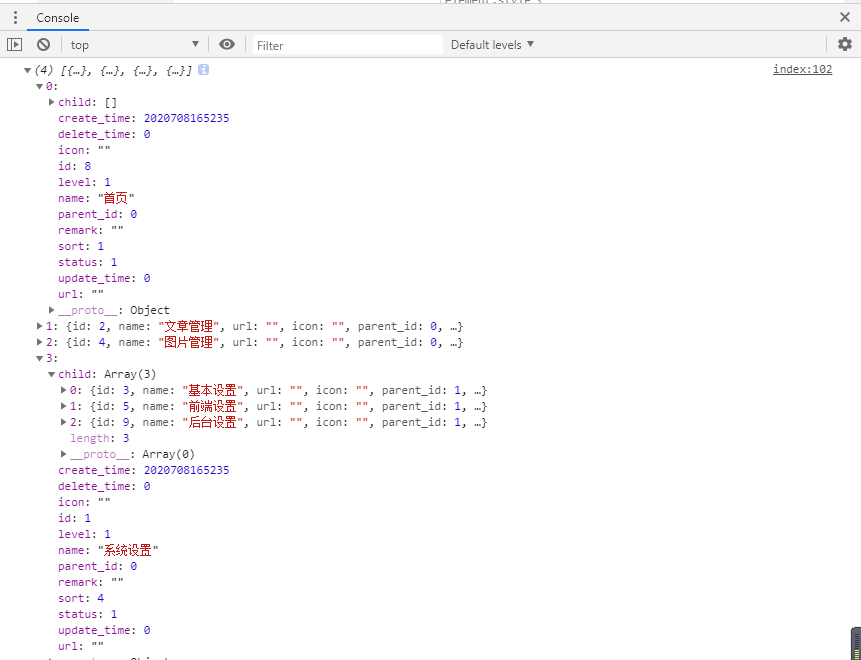Show the console sidebar panel
Image resolution: width=861 pixels, height=660 pixels.
(x=14, y=44)
